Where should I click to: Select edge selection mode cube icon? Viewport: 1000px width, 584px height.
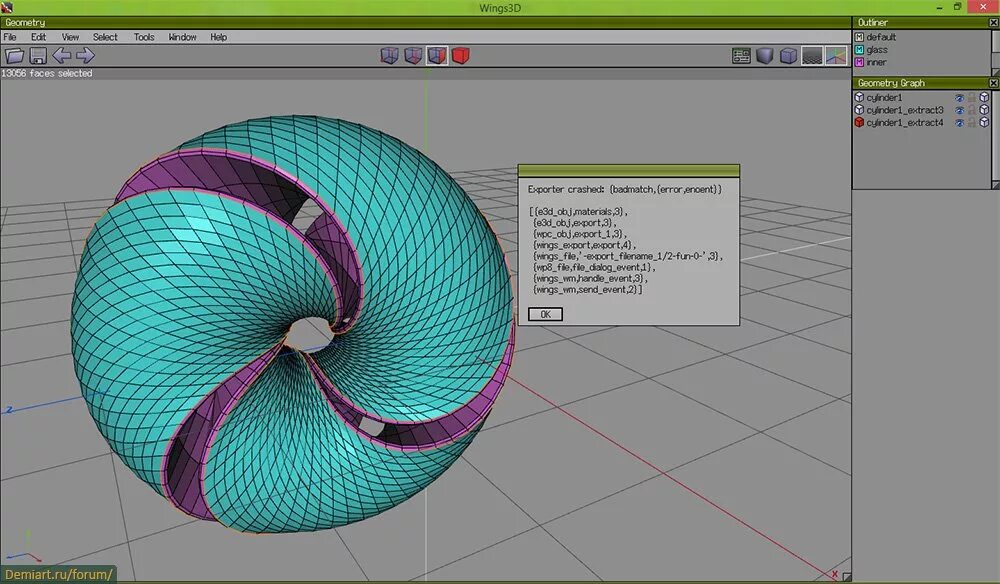tap(413, 56)
